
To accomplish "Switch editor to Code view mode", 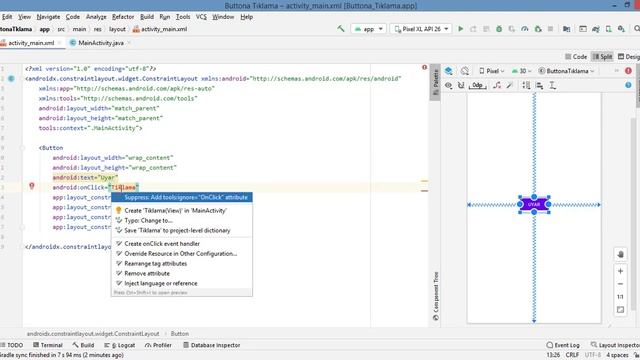I will click(576, 57).
